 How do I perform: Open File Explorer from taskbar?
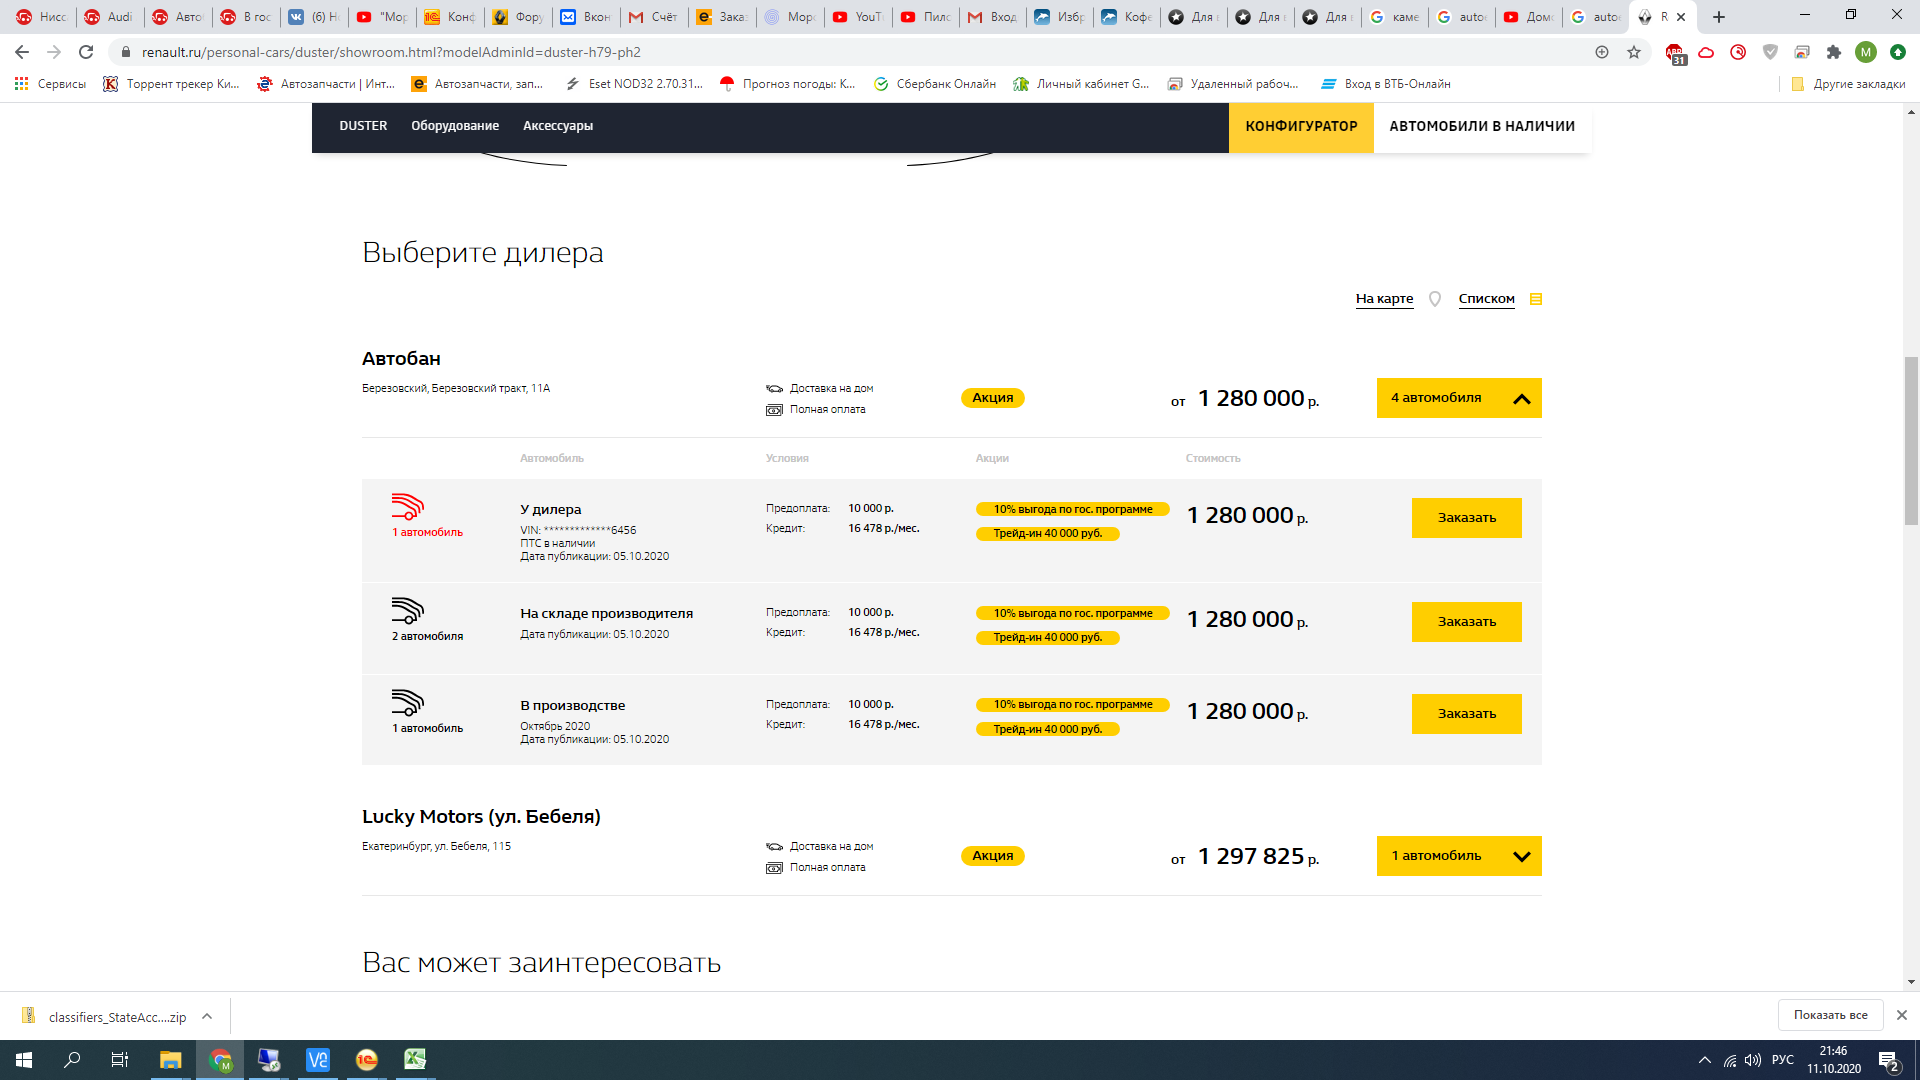tap(171, 1060)
